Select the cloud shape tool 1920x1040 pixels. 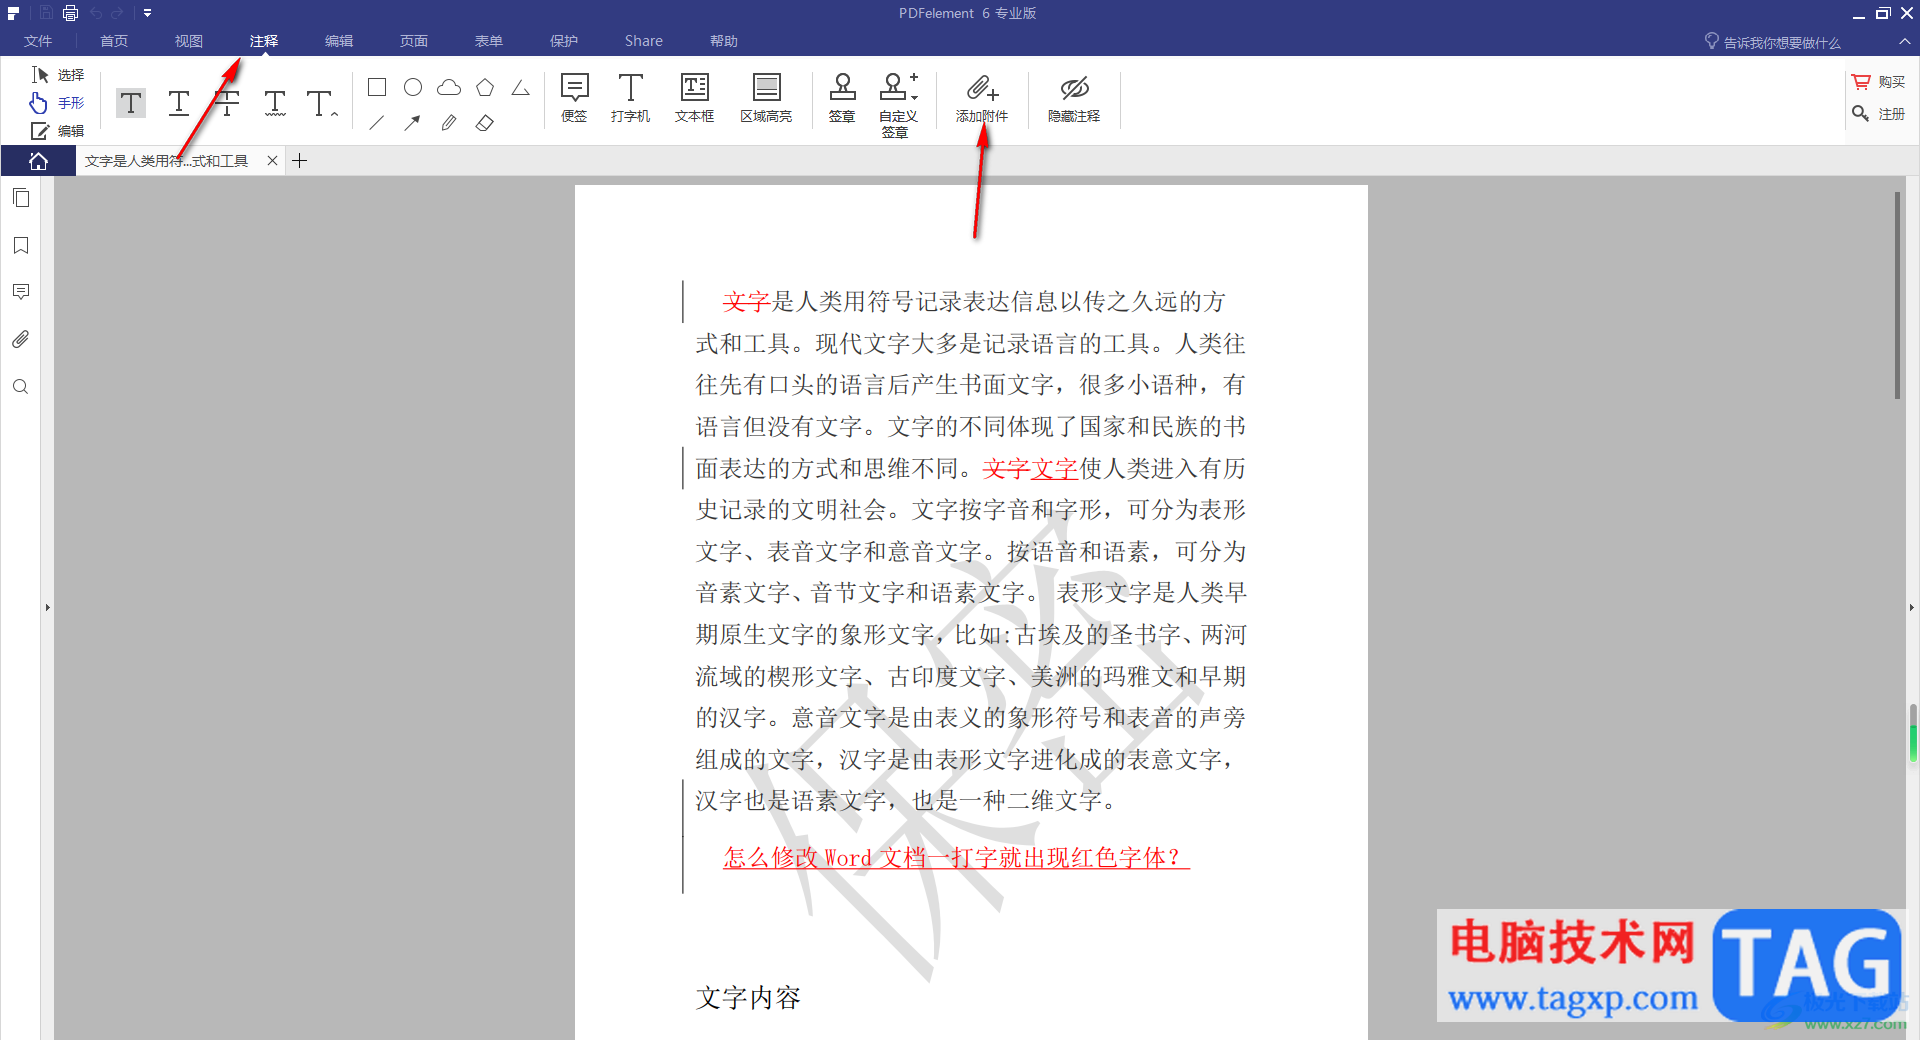click(449, 87)
